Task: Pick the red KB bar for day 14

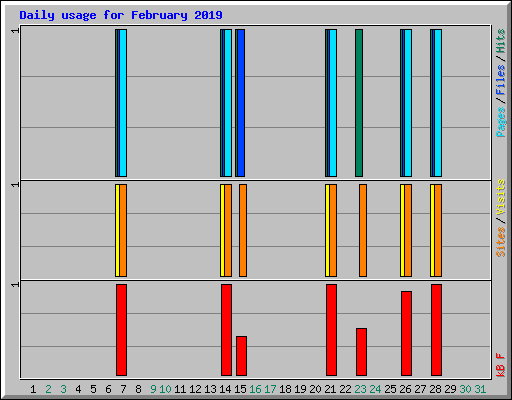Action: (x=226, y=330)
